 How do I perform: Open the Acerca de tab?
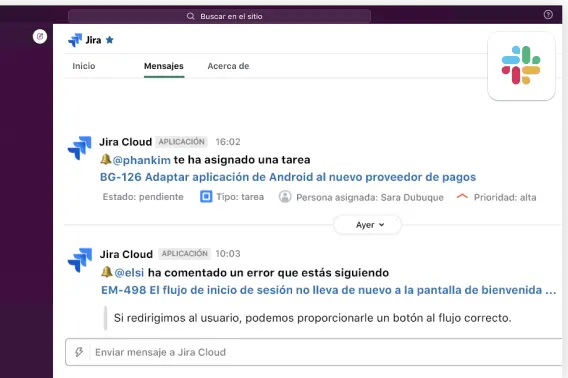[228, 66]
